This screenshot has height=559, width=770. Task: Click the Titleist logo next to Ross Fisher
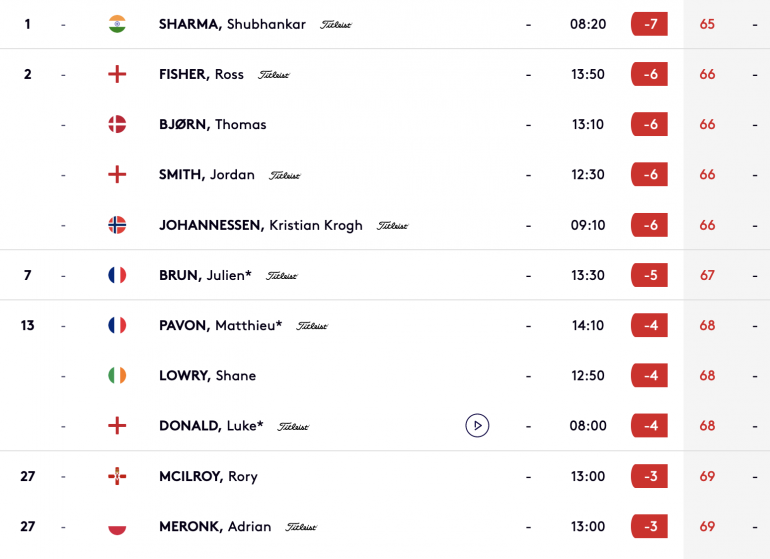[274, 75]
